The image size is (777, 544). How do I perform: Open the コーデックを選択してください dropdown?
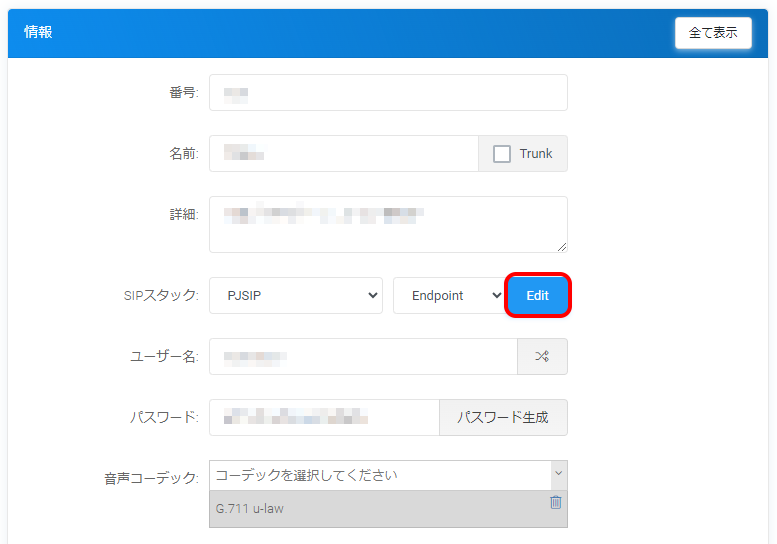tap(388, 475)
